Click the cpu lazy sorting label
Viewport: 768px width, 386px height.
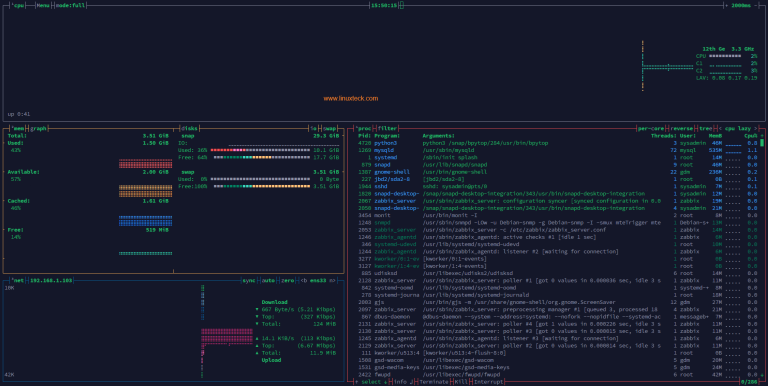(738, 128)
